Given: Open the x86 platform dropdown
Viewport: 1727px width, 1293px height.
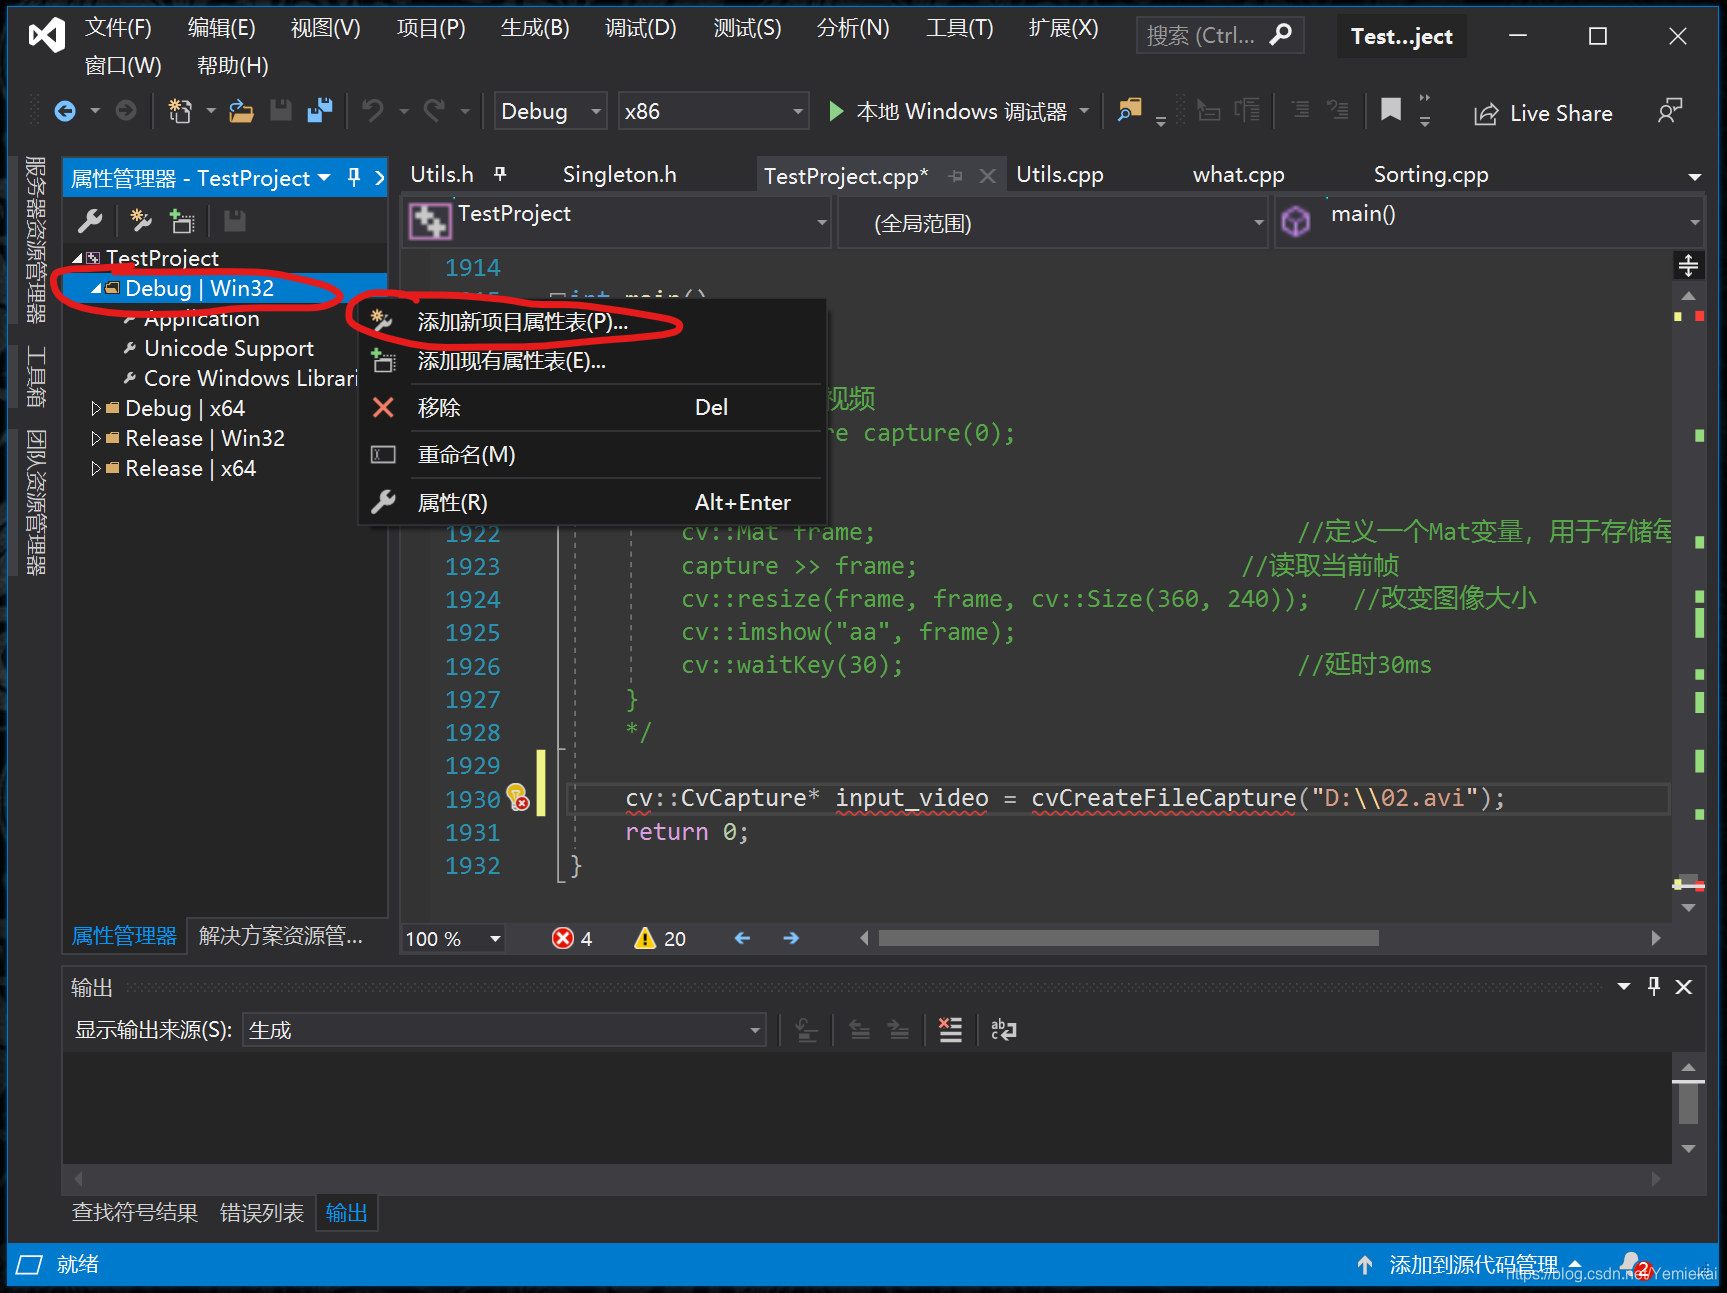Looking at the screenshot, I should (714, 111).
